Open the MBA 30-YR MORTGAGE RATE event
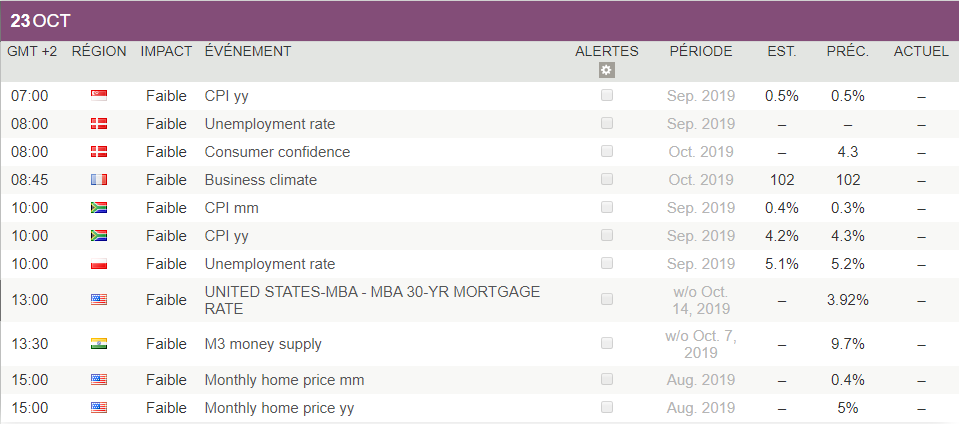The image size is (959, 437). point(372,300)
